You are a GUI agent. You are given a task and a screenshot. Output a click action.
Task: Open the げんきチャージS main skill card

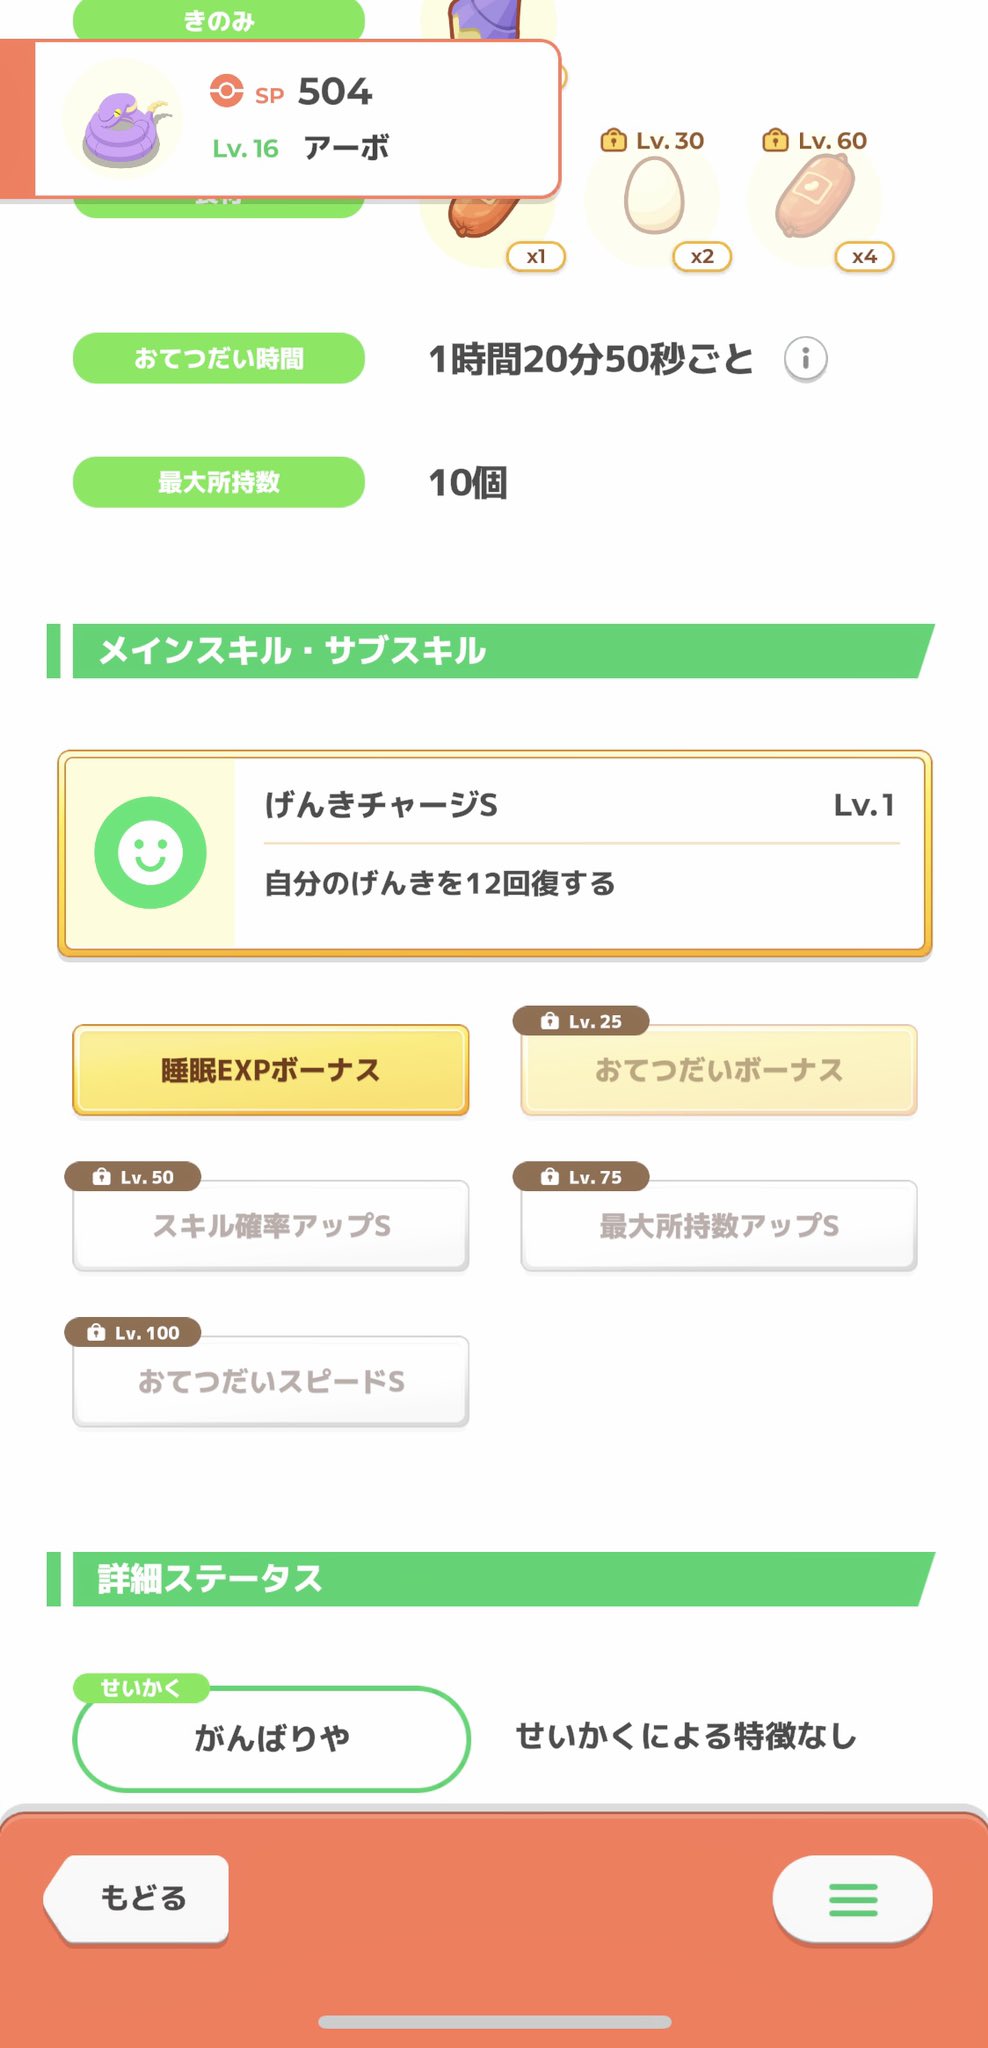(580, 852)
